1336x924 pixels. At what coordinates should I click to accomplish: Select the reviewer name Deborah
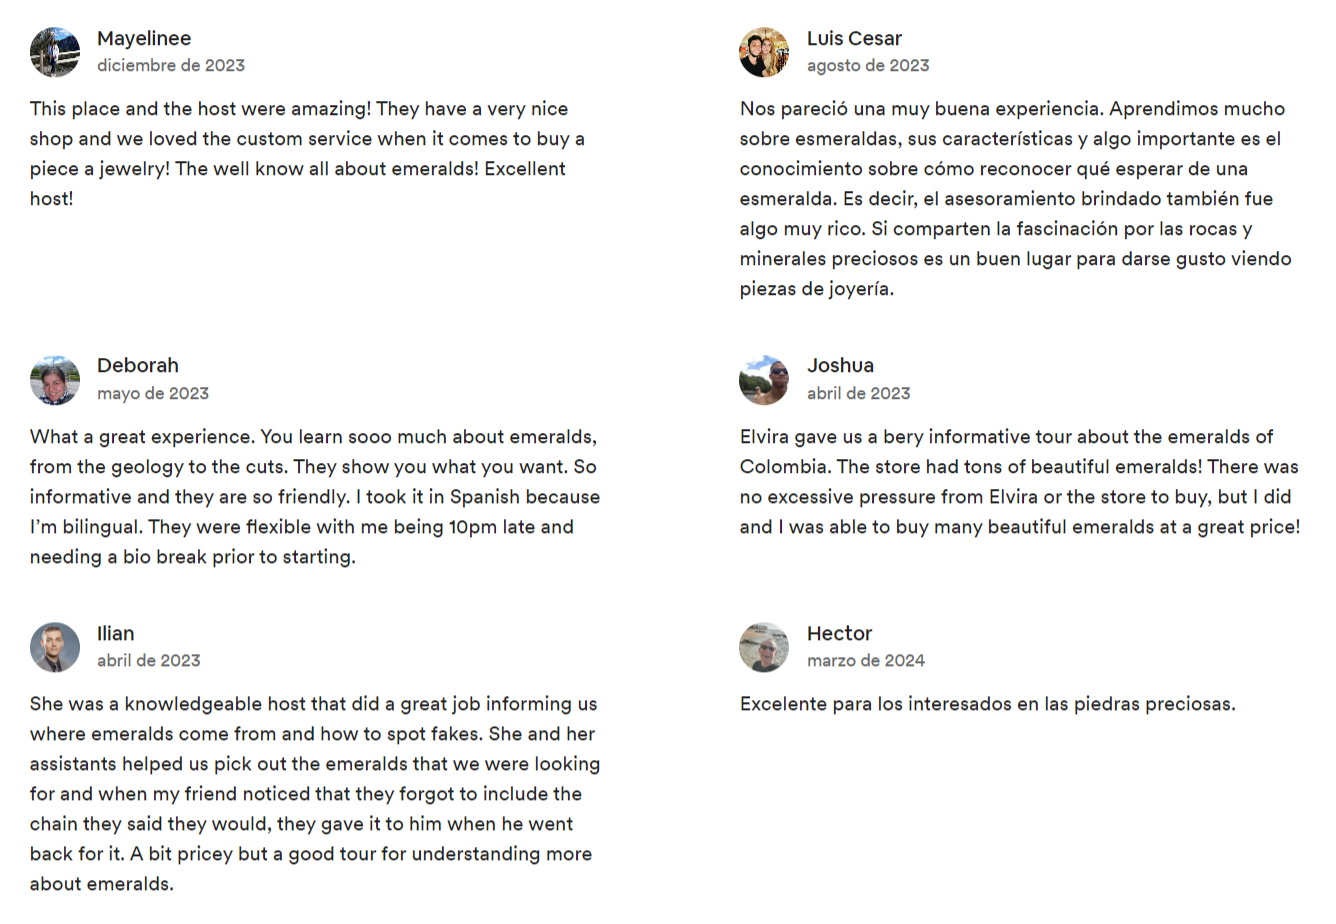138,365
